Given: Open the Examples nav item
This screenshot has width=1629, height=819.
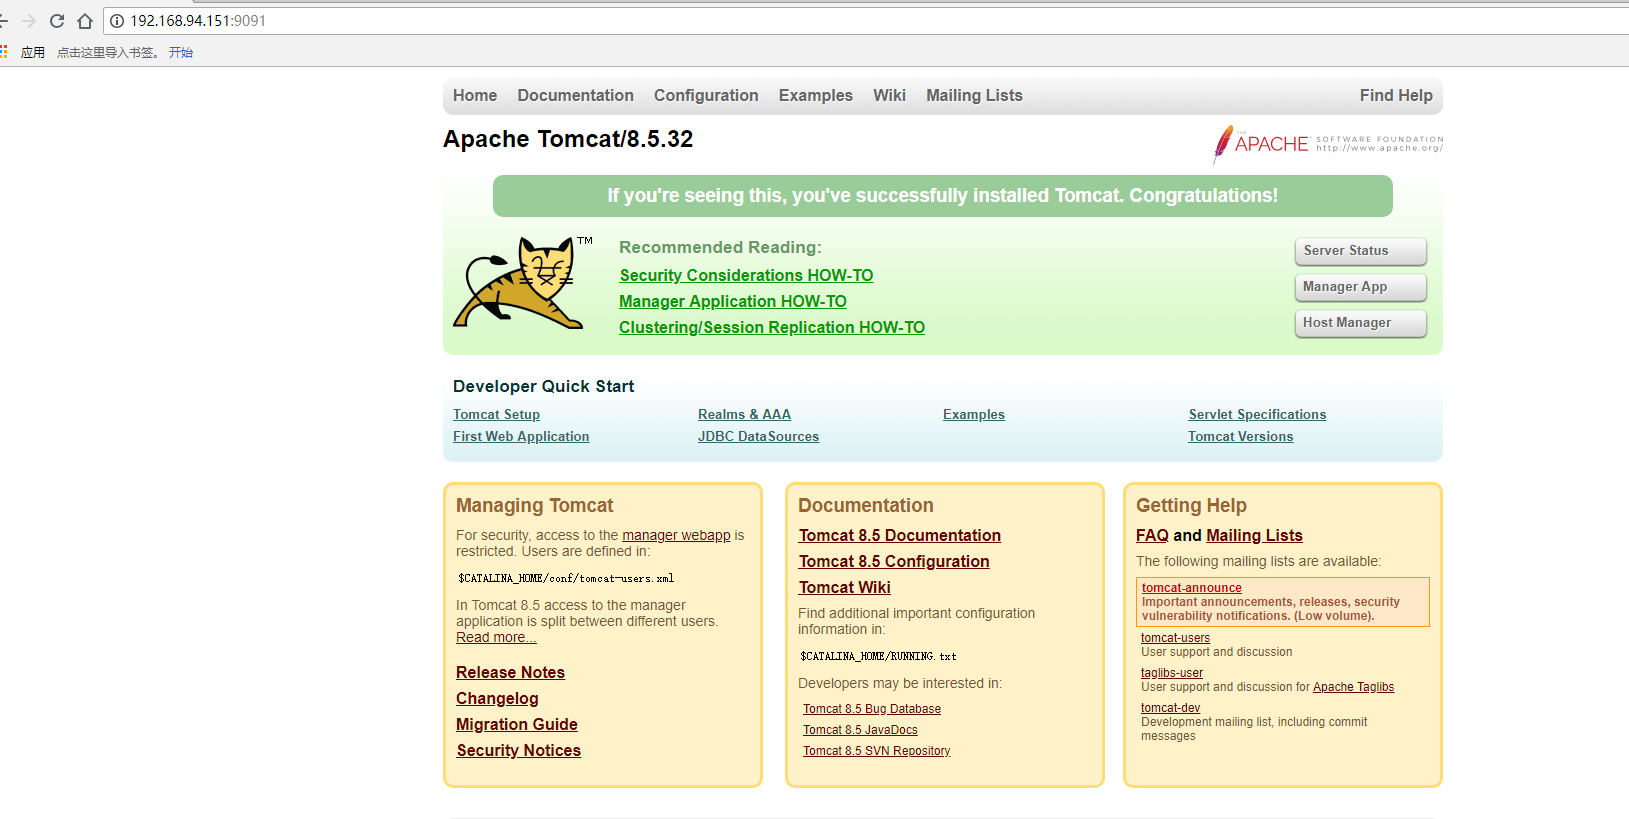Looking at the screenshot, I should tap(816, 96).
